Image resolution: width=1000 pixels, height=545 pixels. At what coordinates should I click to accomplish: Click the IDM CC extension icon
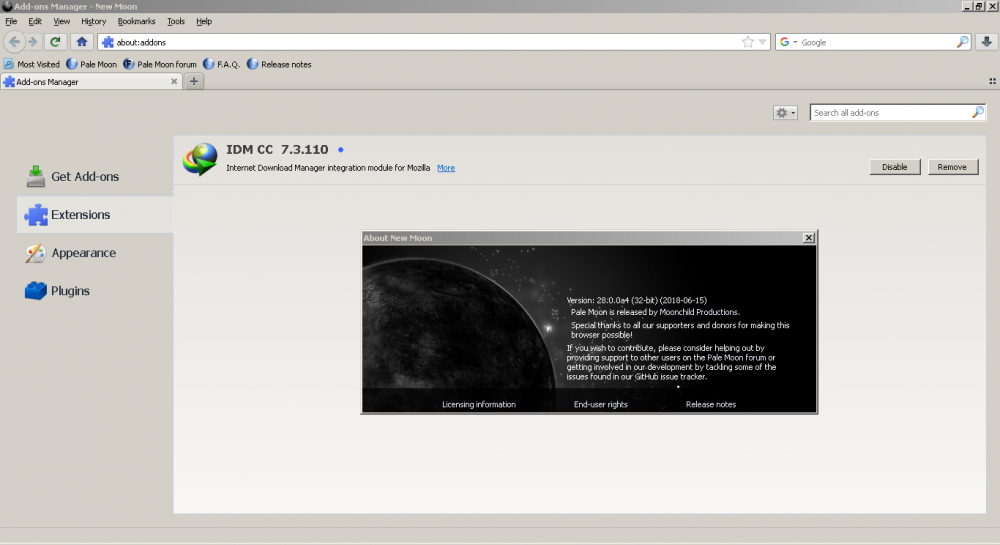200,158
